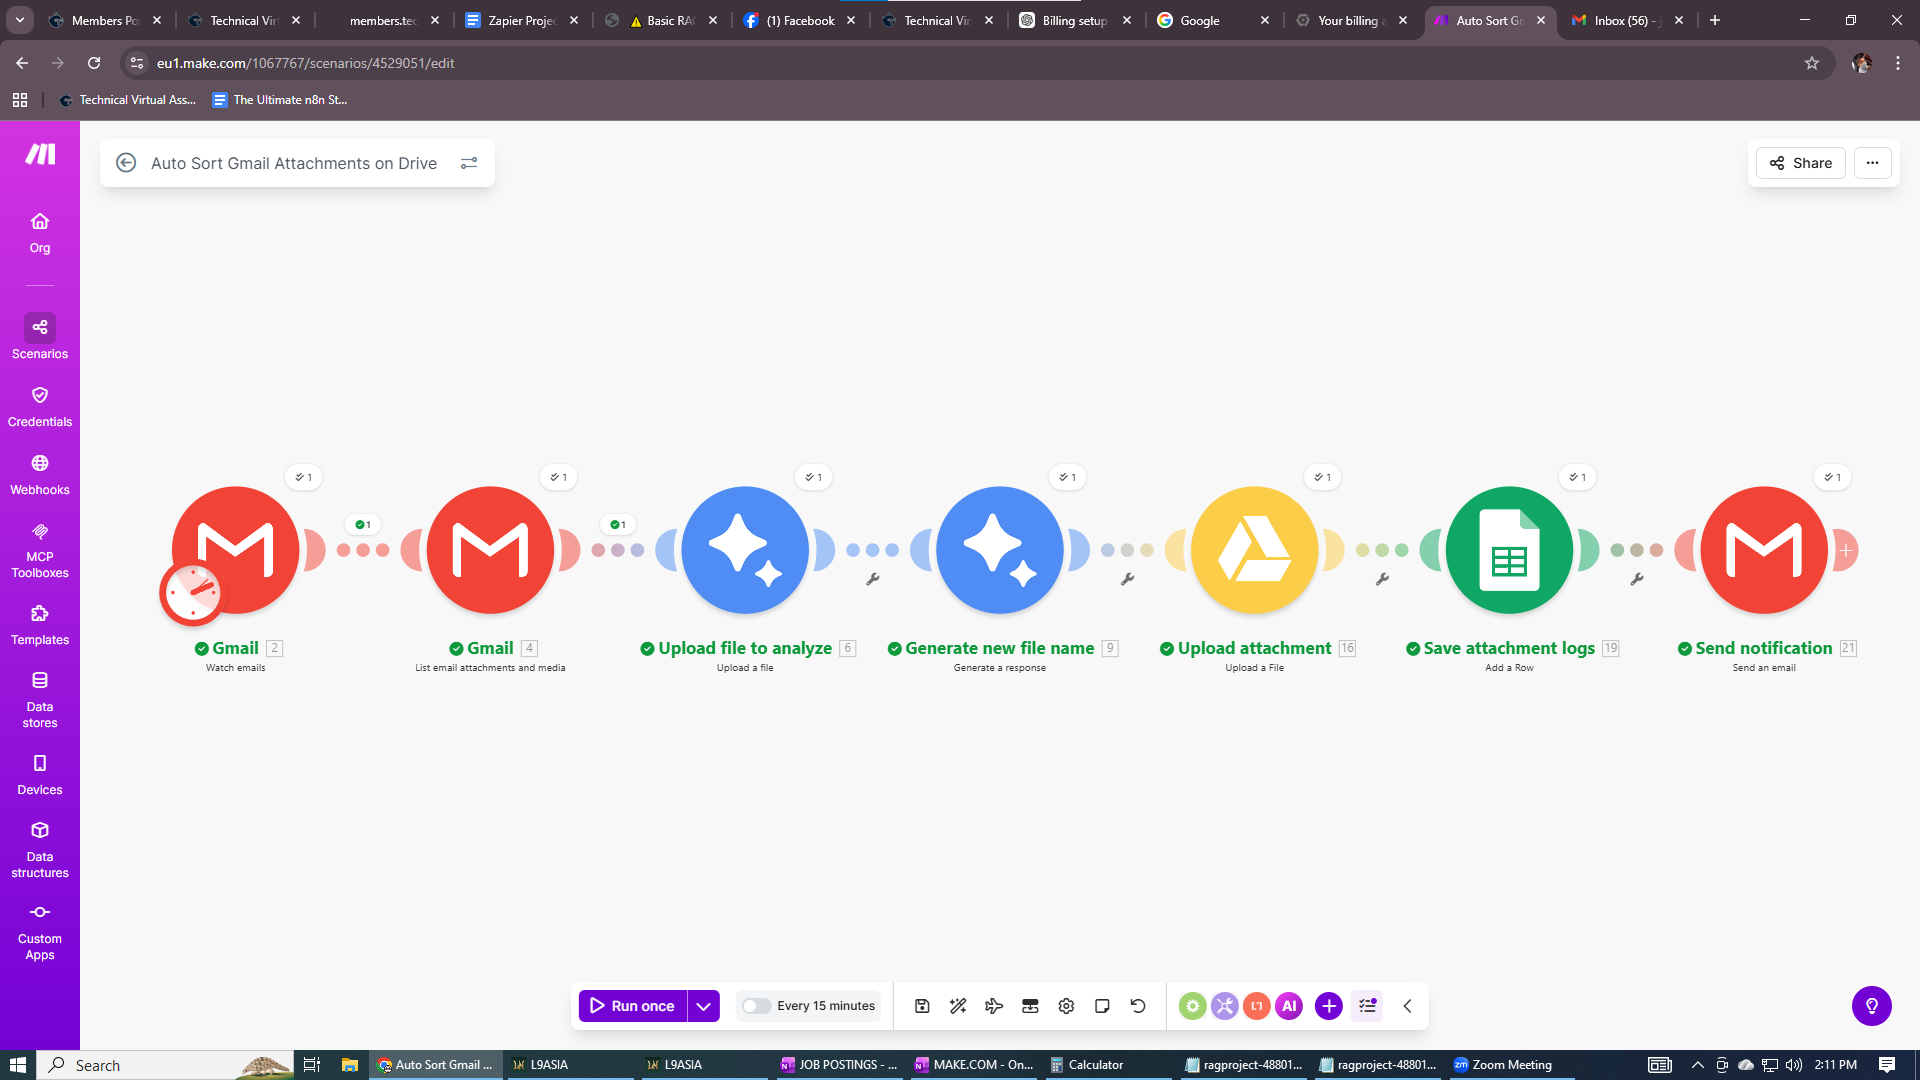The height and width of the screenshot is (1080, 1920).
Task: Enable the Every 15 minutes scheduling toggle
Action: click(x=756, y=1006)
